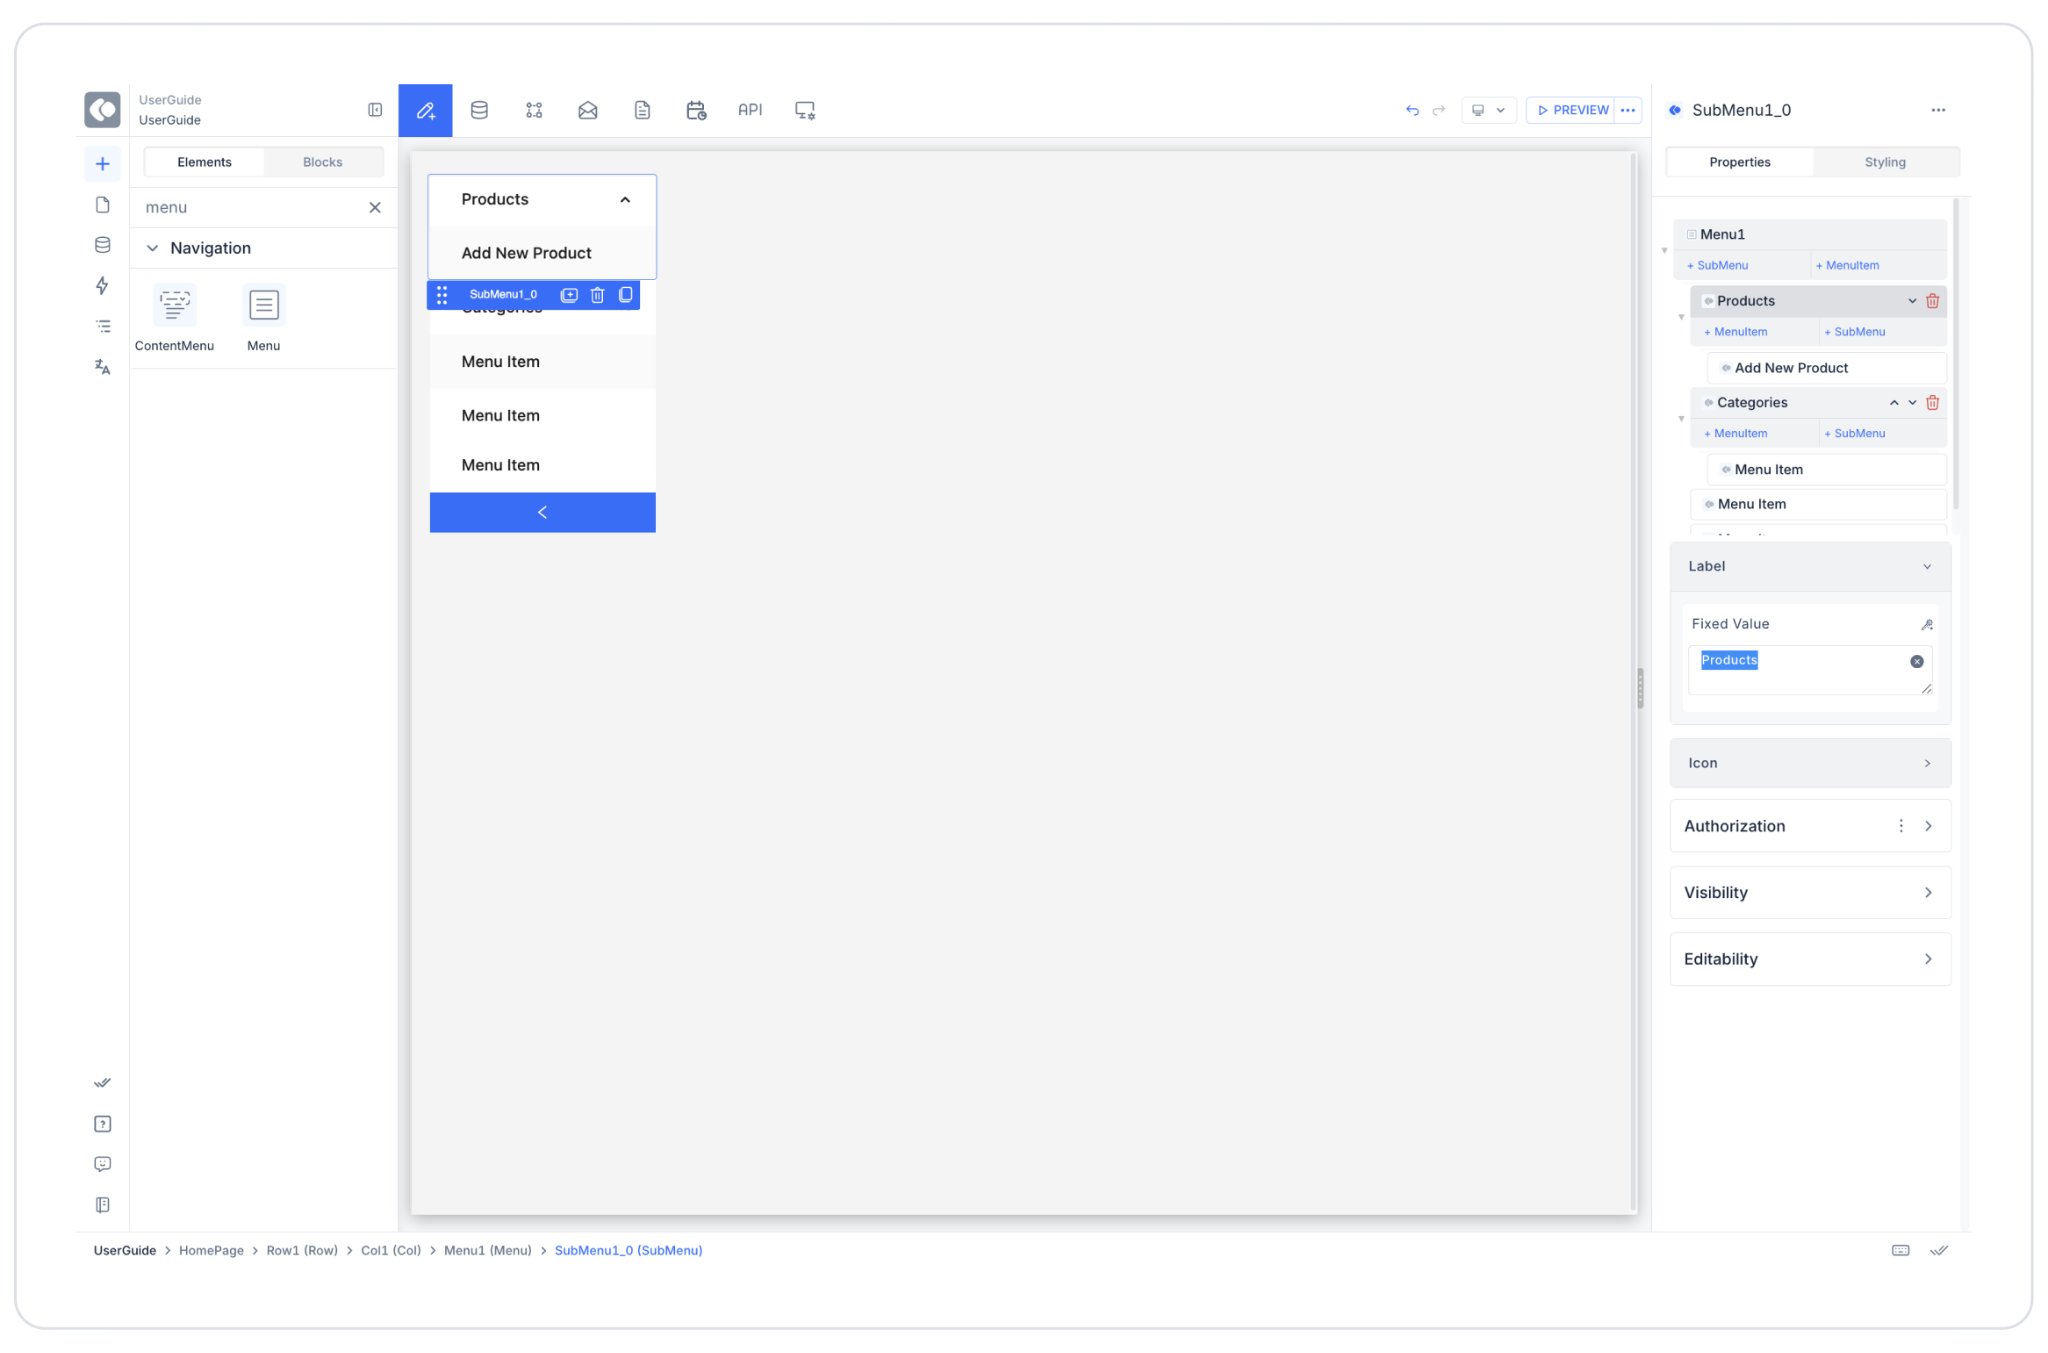Screen dimensions: 2048x1353
Task: Click the PREVIEW button
Action: click(1573, 110)
